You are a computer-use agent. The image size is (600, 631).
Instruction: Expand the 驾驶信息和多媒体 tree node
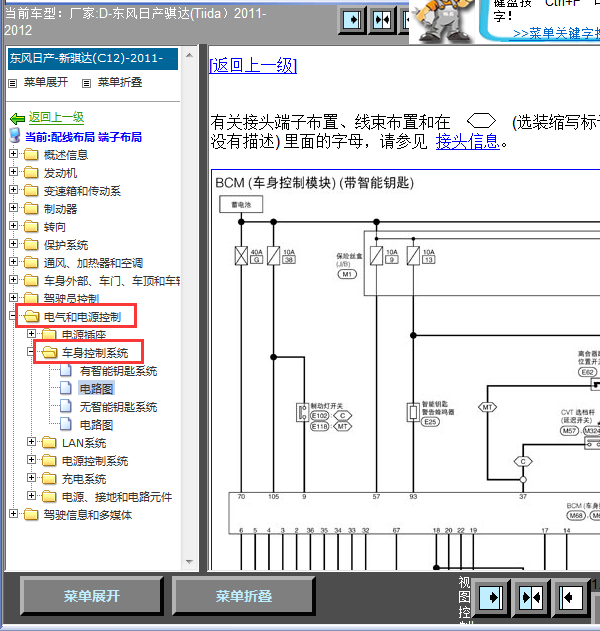(x=13, y=513)
